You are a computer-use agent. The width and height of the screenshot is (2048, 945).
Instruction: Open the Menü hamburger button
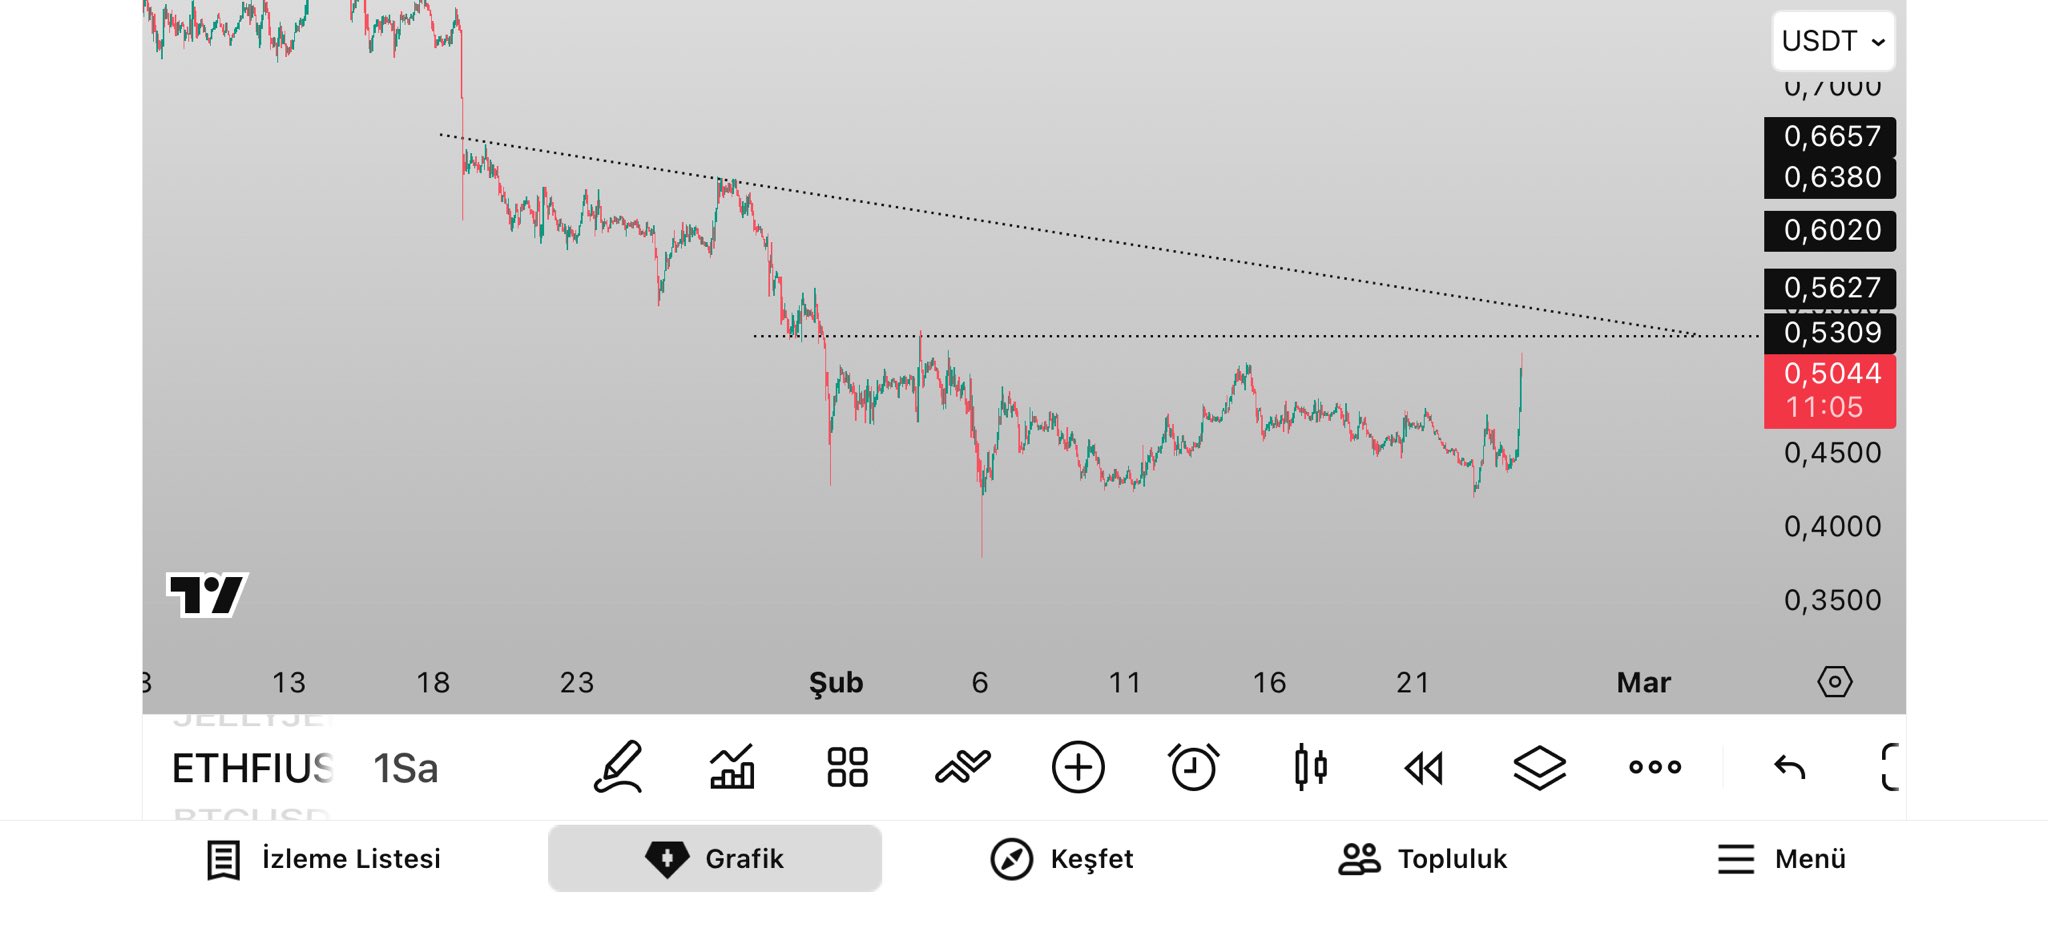pos(1781,859)
